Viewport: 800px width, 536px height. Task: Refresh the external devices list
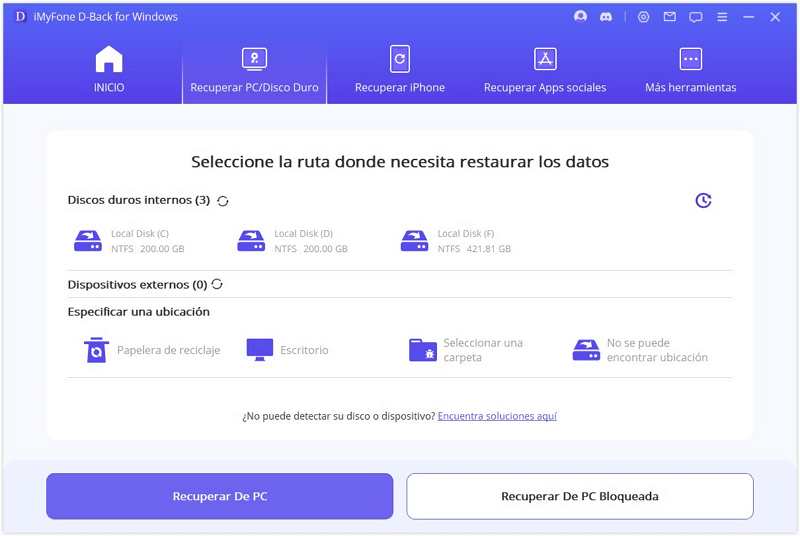click(x=217, y=285)
